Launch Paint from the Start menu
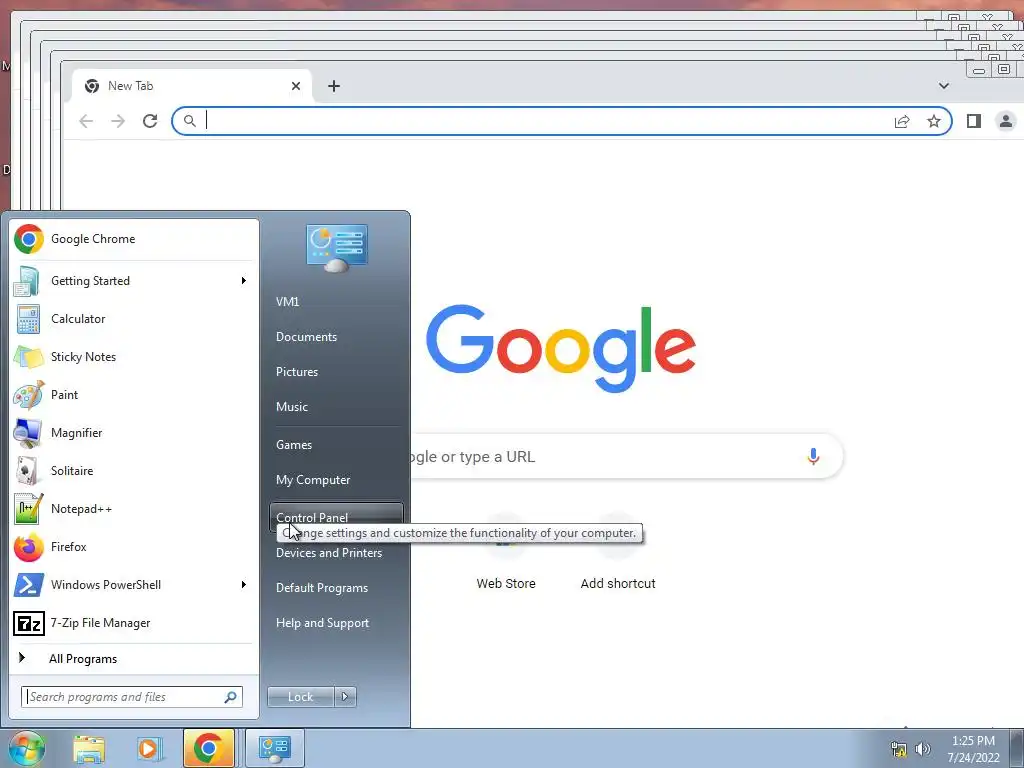 pos(134,394)
